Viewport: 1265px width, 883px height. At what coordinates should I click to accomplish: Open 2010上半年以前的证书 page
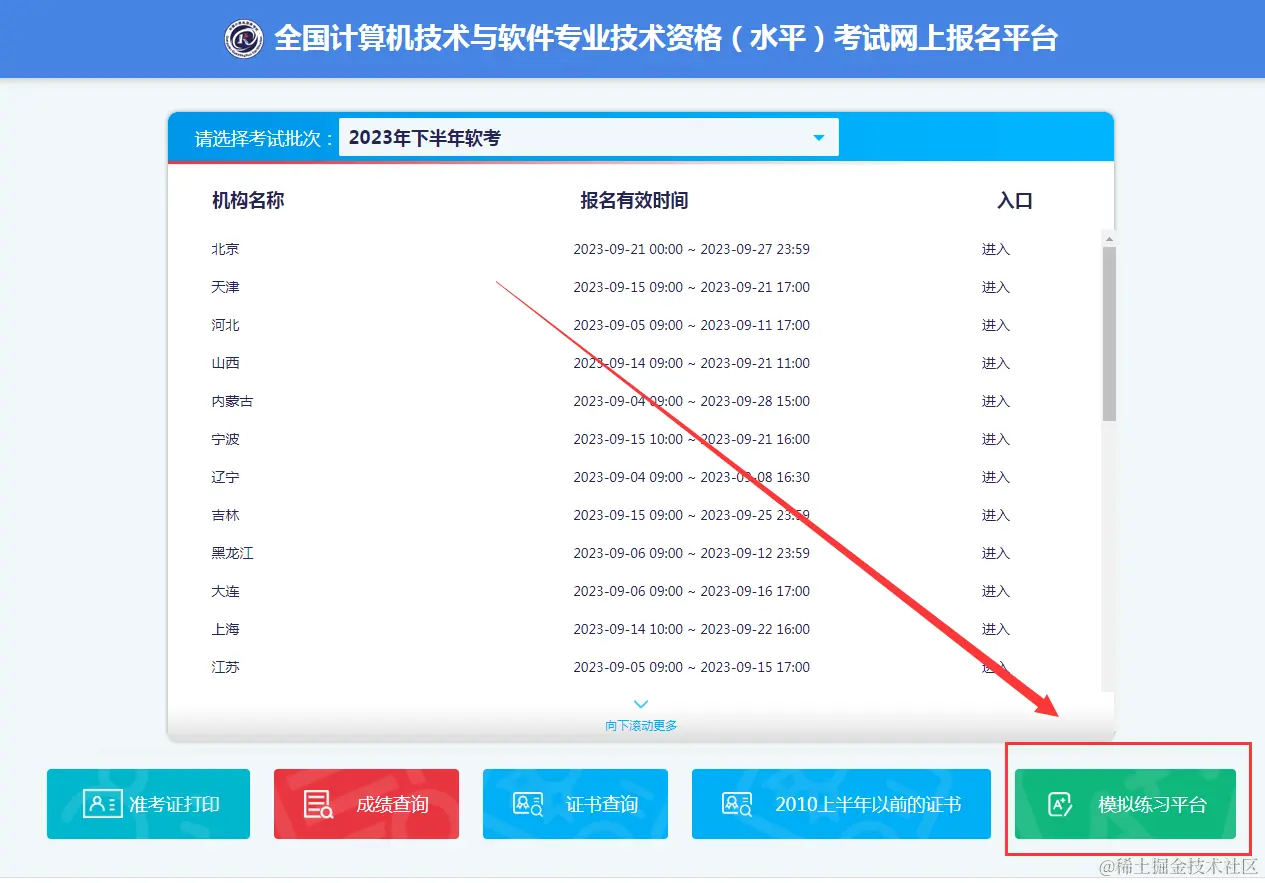(841, 804)
